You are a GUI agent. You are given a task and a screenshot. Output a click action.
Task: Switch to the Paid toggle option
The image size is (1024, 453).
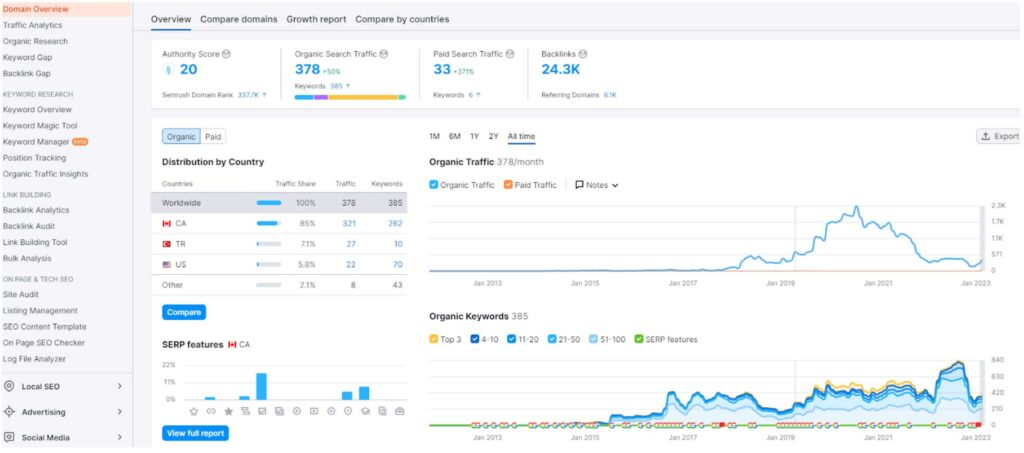pyautogui.click(x=213, y=136)
